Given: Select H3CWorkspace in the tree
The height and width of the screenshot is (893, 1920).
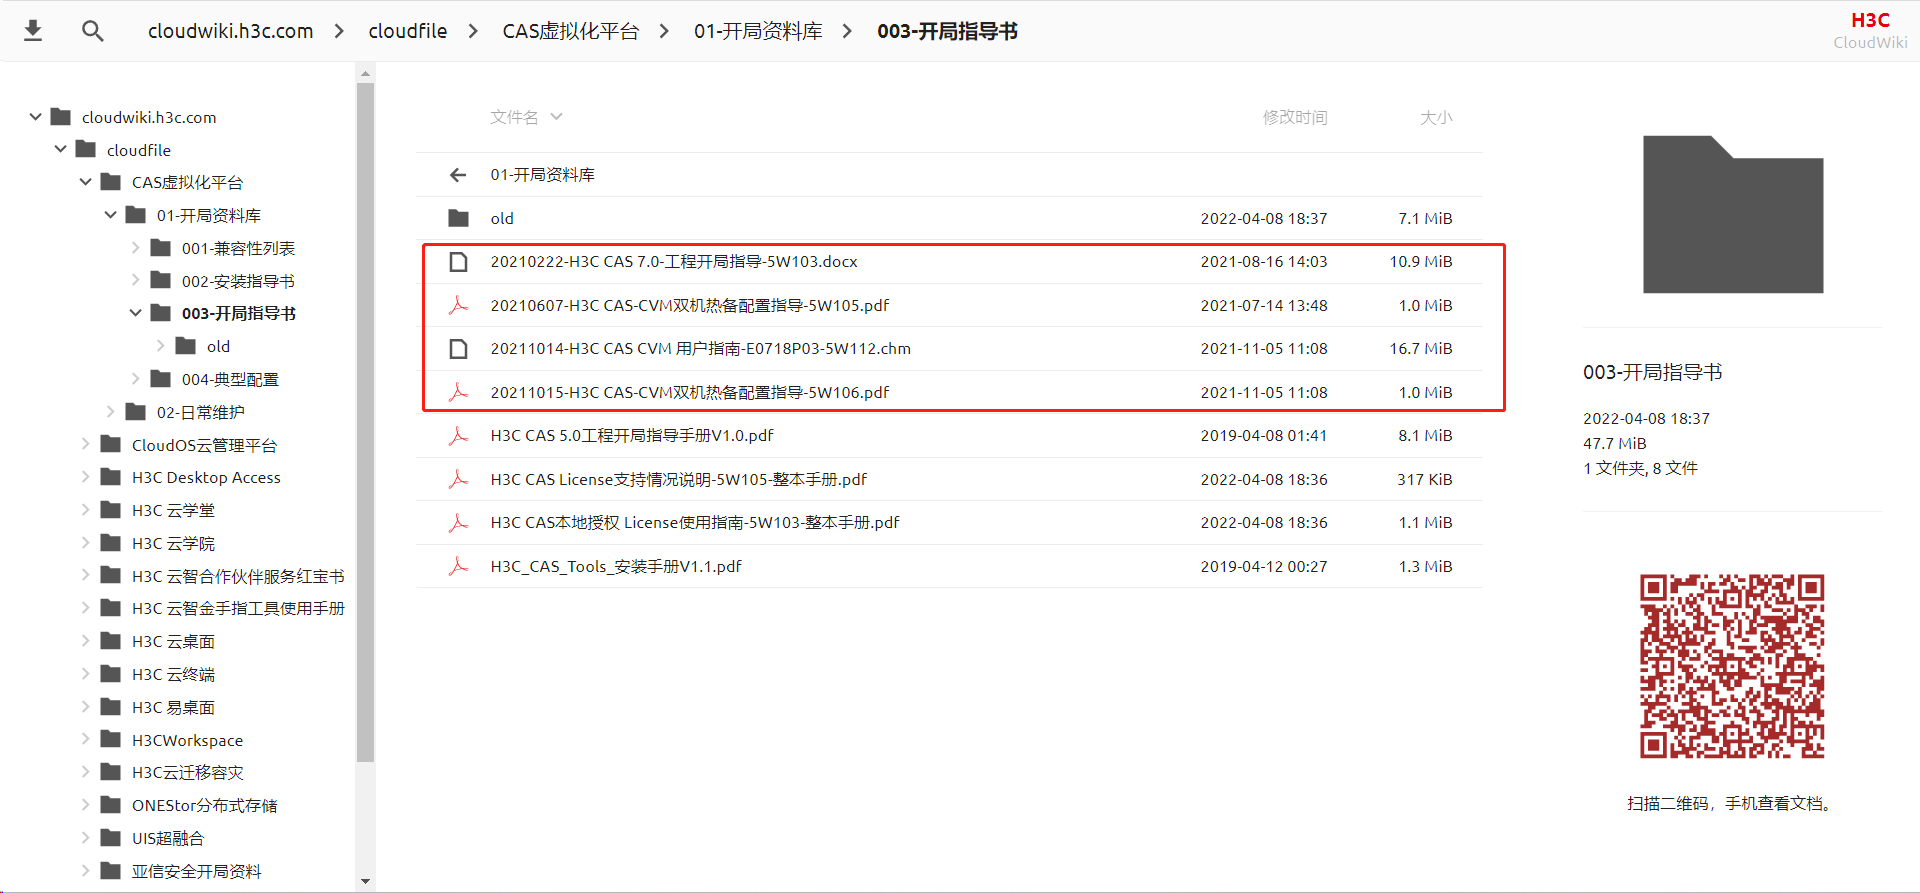Looking at the screenshot, I should 187,740.
